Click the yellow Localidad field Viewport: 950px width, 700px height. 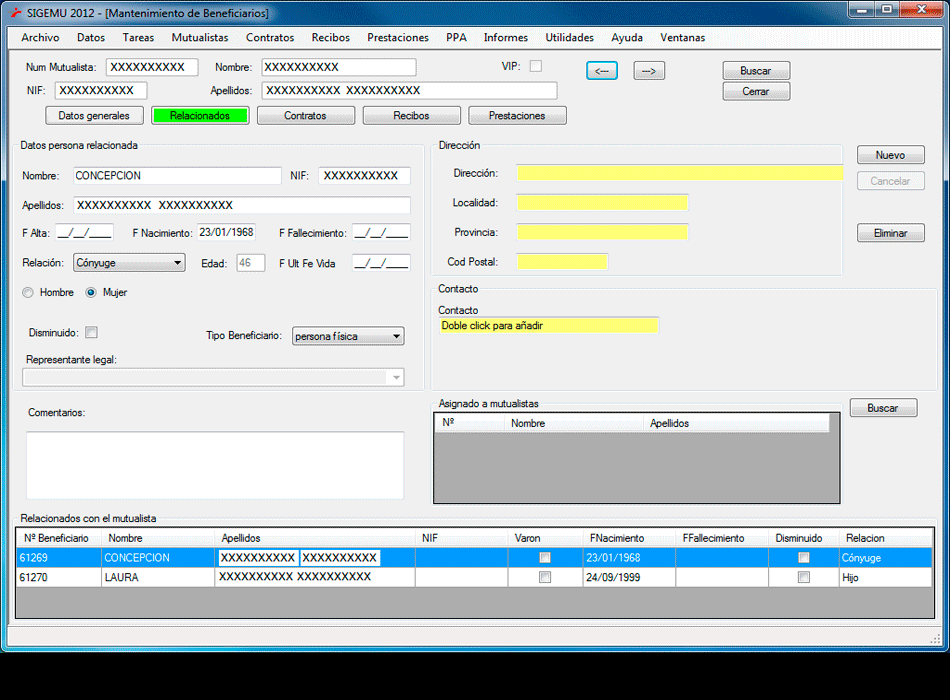click(602, 202)
